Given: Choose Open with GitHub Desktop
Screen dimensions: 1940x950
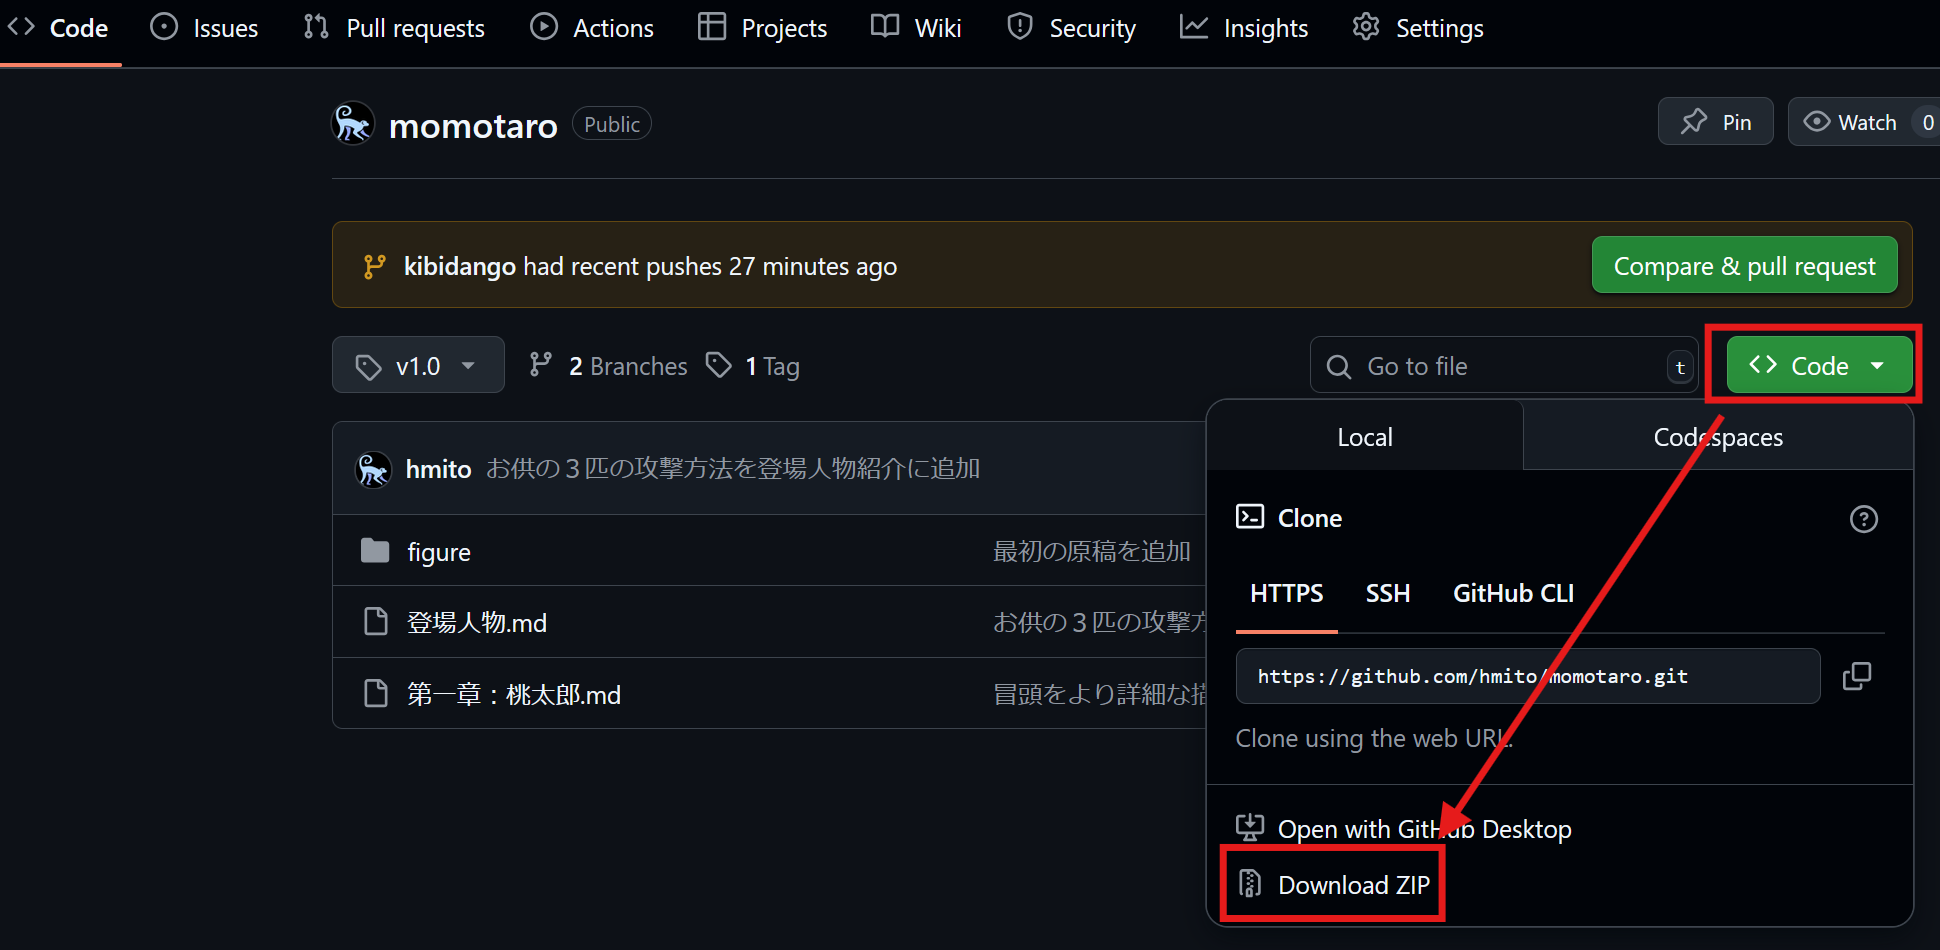Looking at the screenshot, I should click(1404, 829).
